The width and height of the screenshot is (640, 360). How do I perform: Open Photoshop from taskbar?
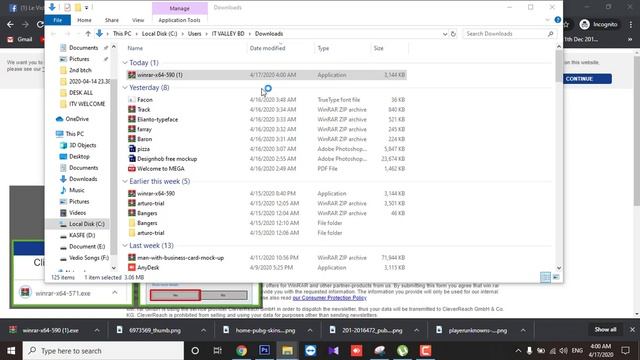point(264,351)
